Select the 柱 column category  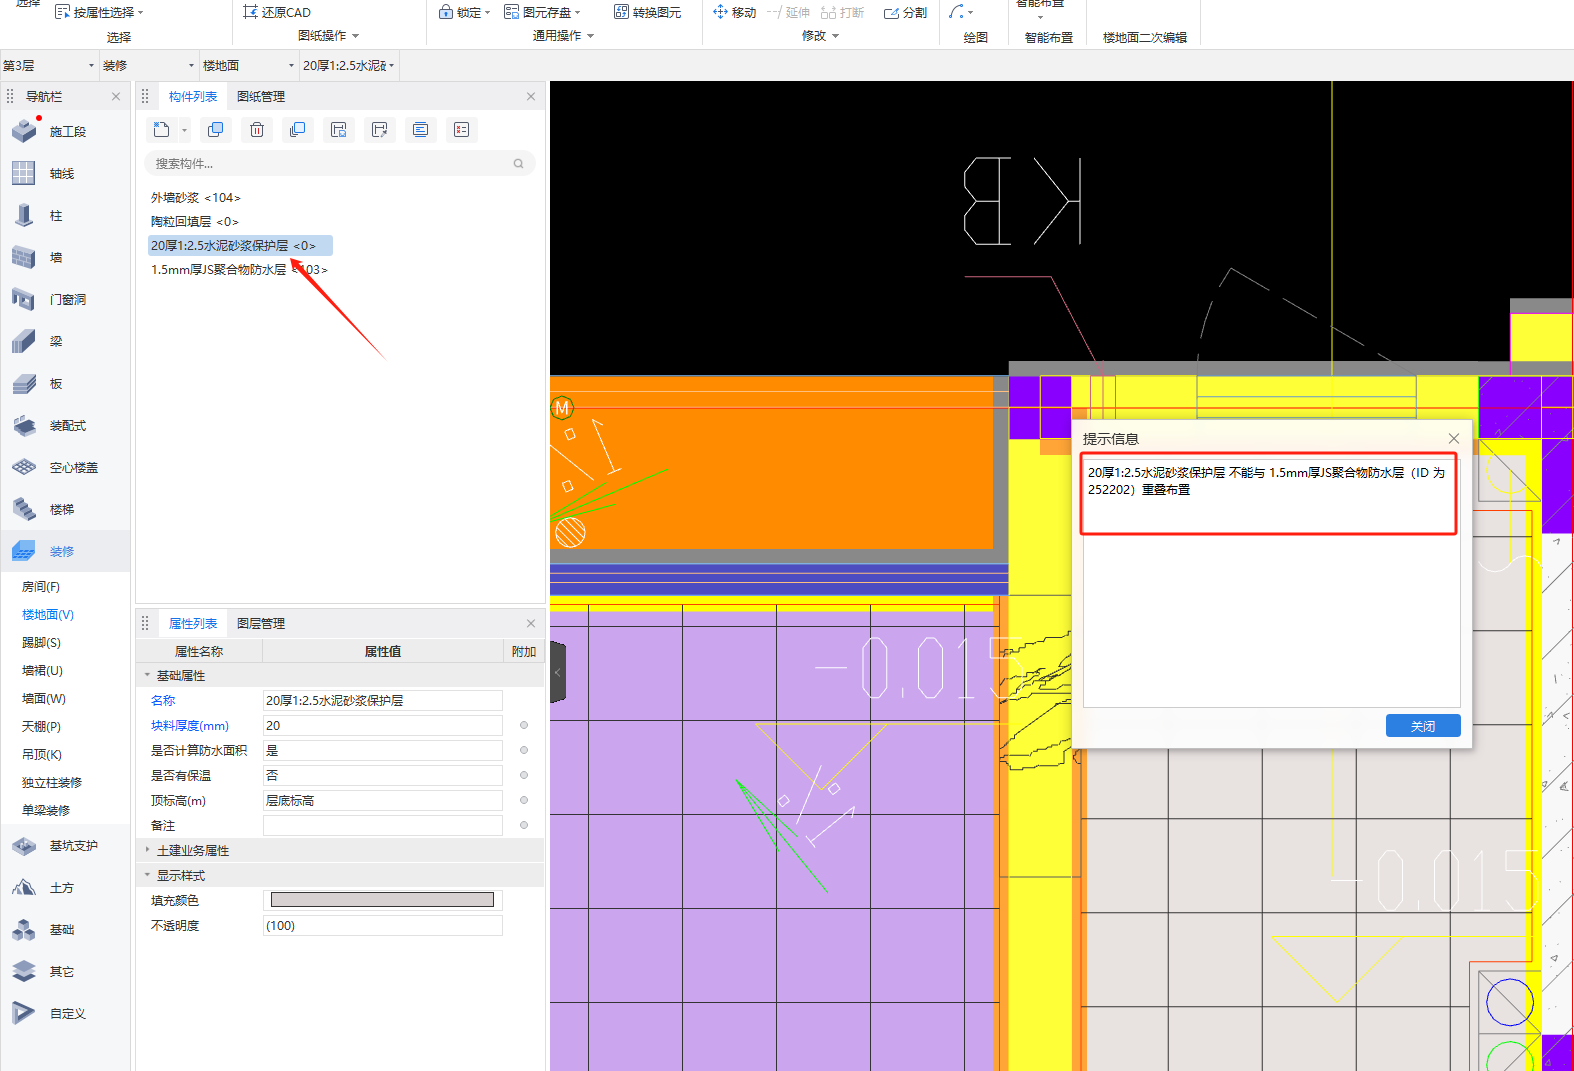56,215
